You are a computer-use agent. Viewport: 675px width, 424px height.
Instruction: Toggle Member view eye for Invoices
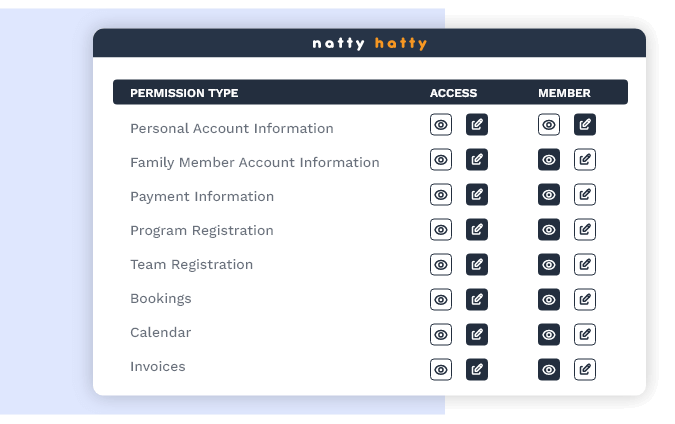tap(549, 369)
